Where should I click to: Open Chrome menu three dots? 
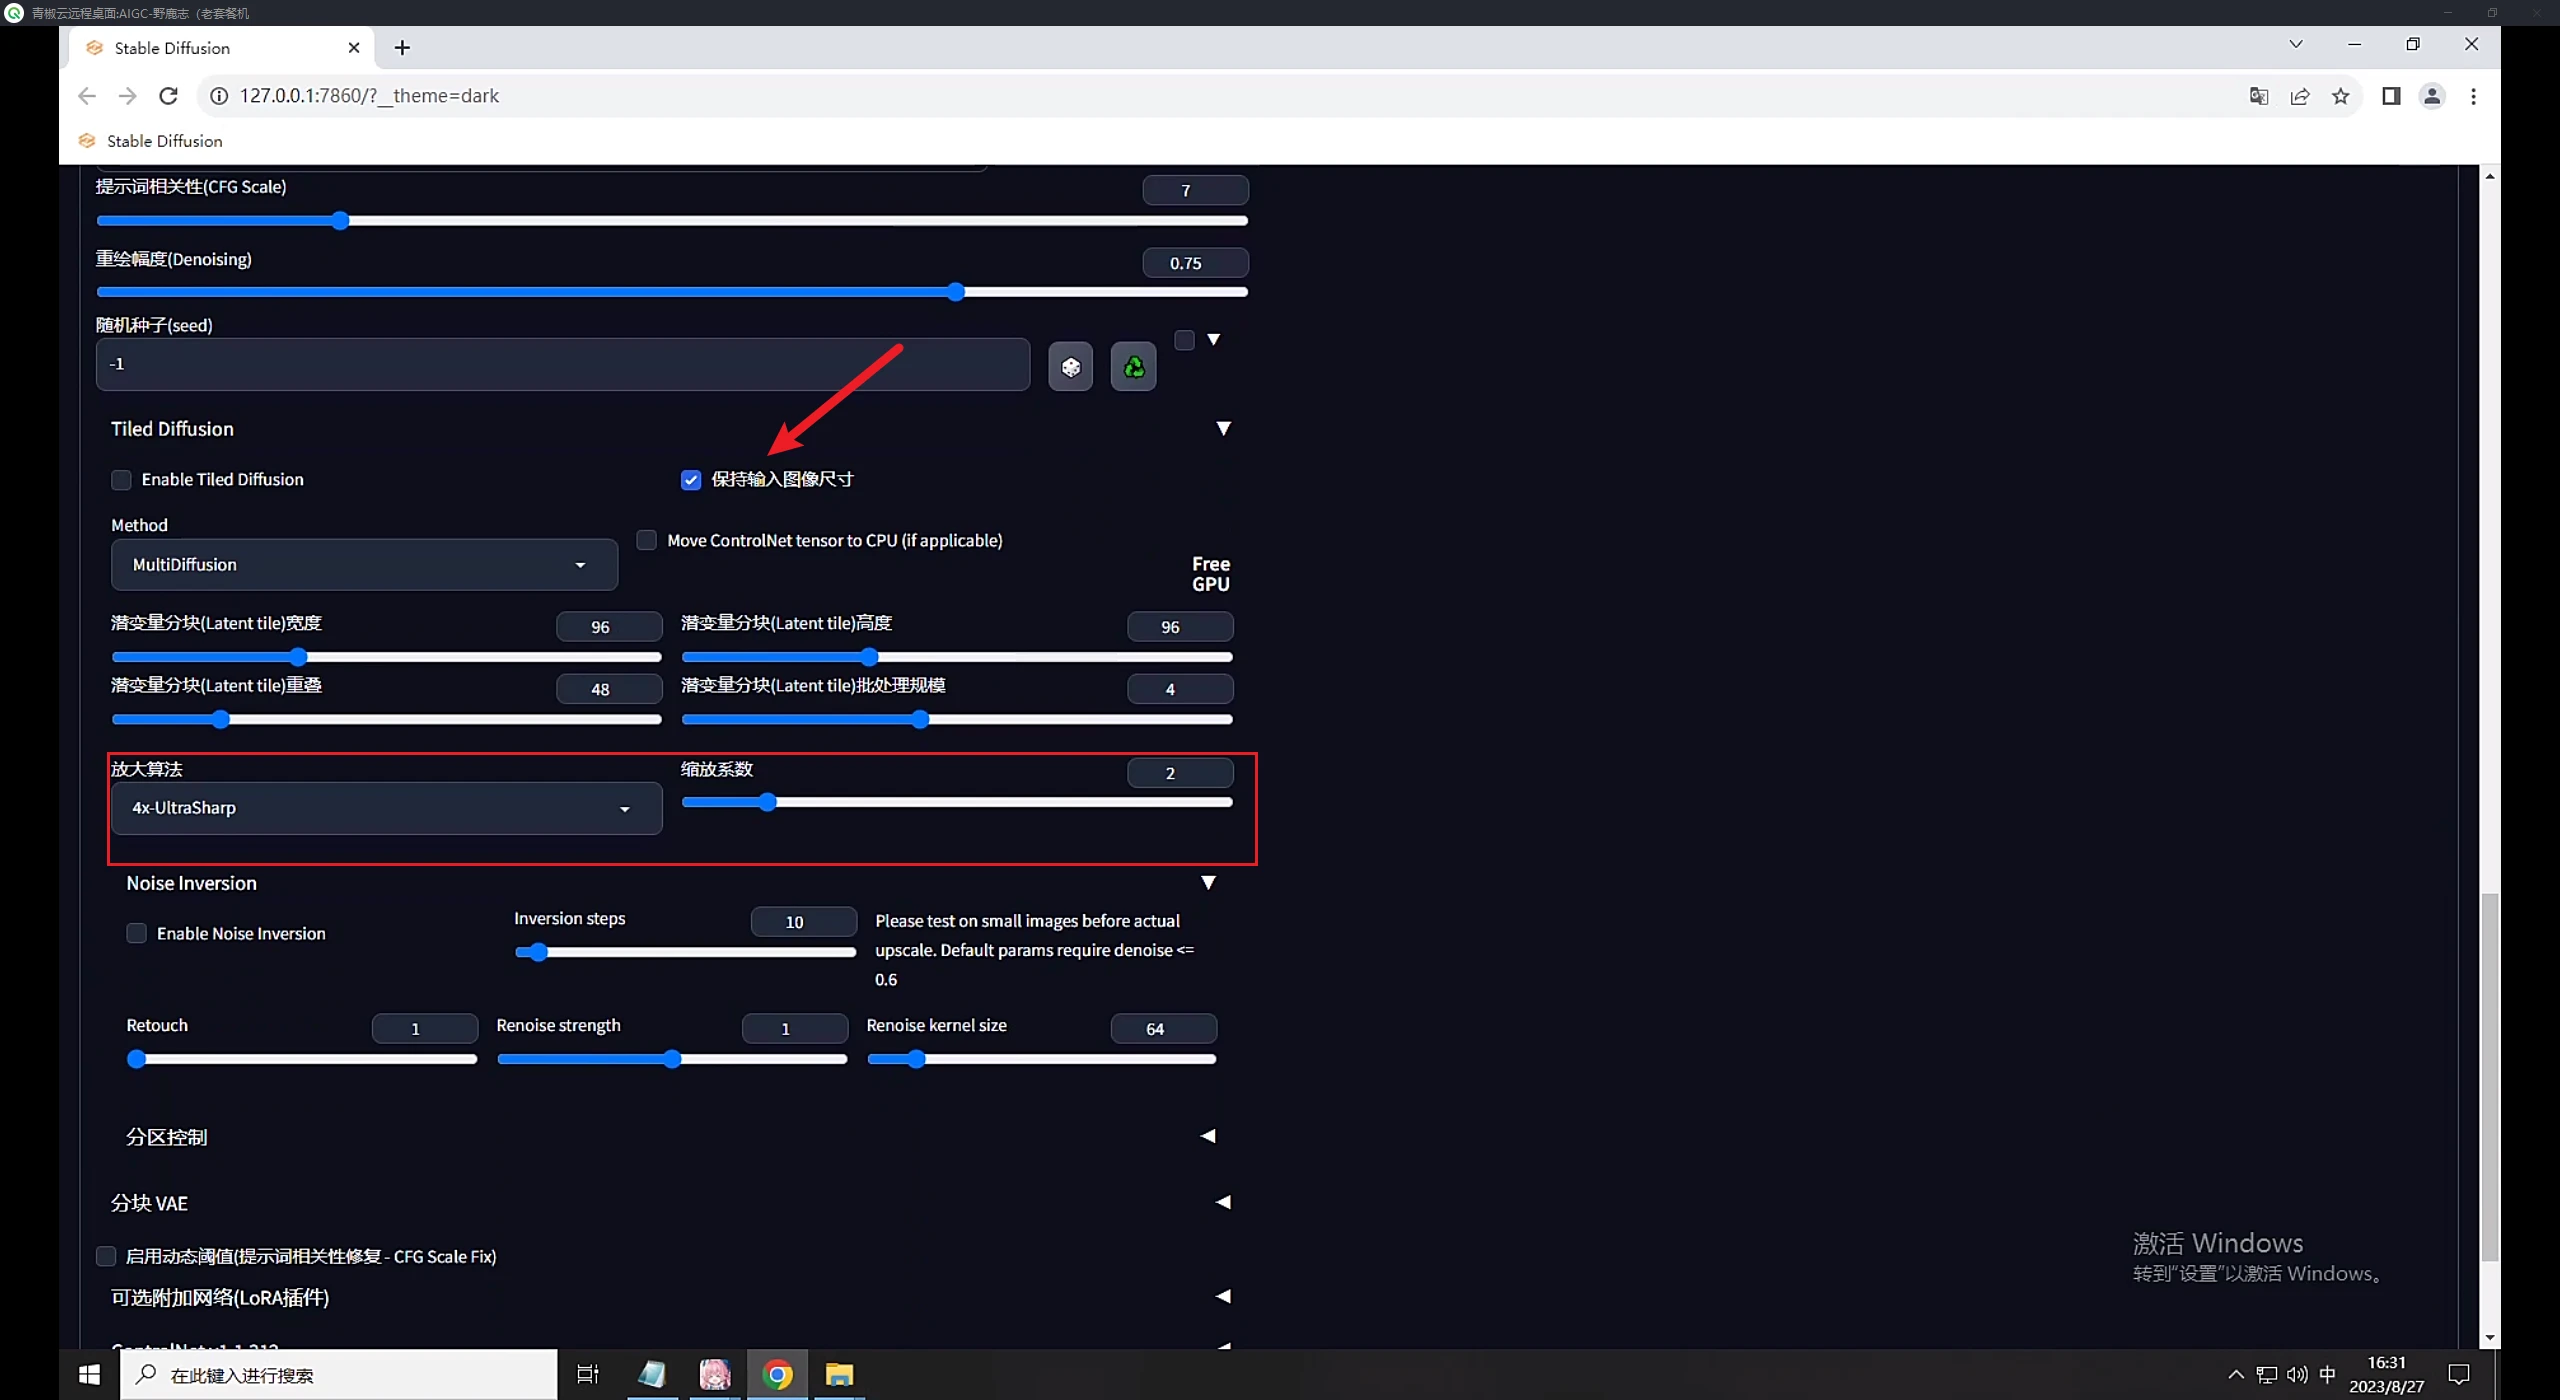coord(2473,96)
